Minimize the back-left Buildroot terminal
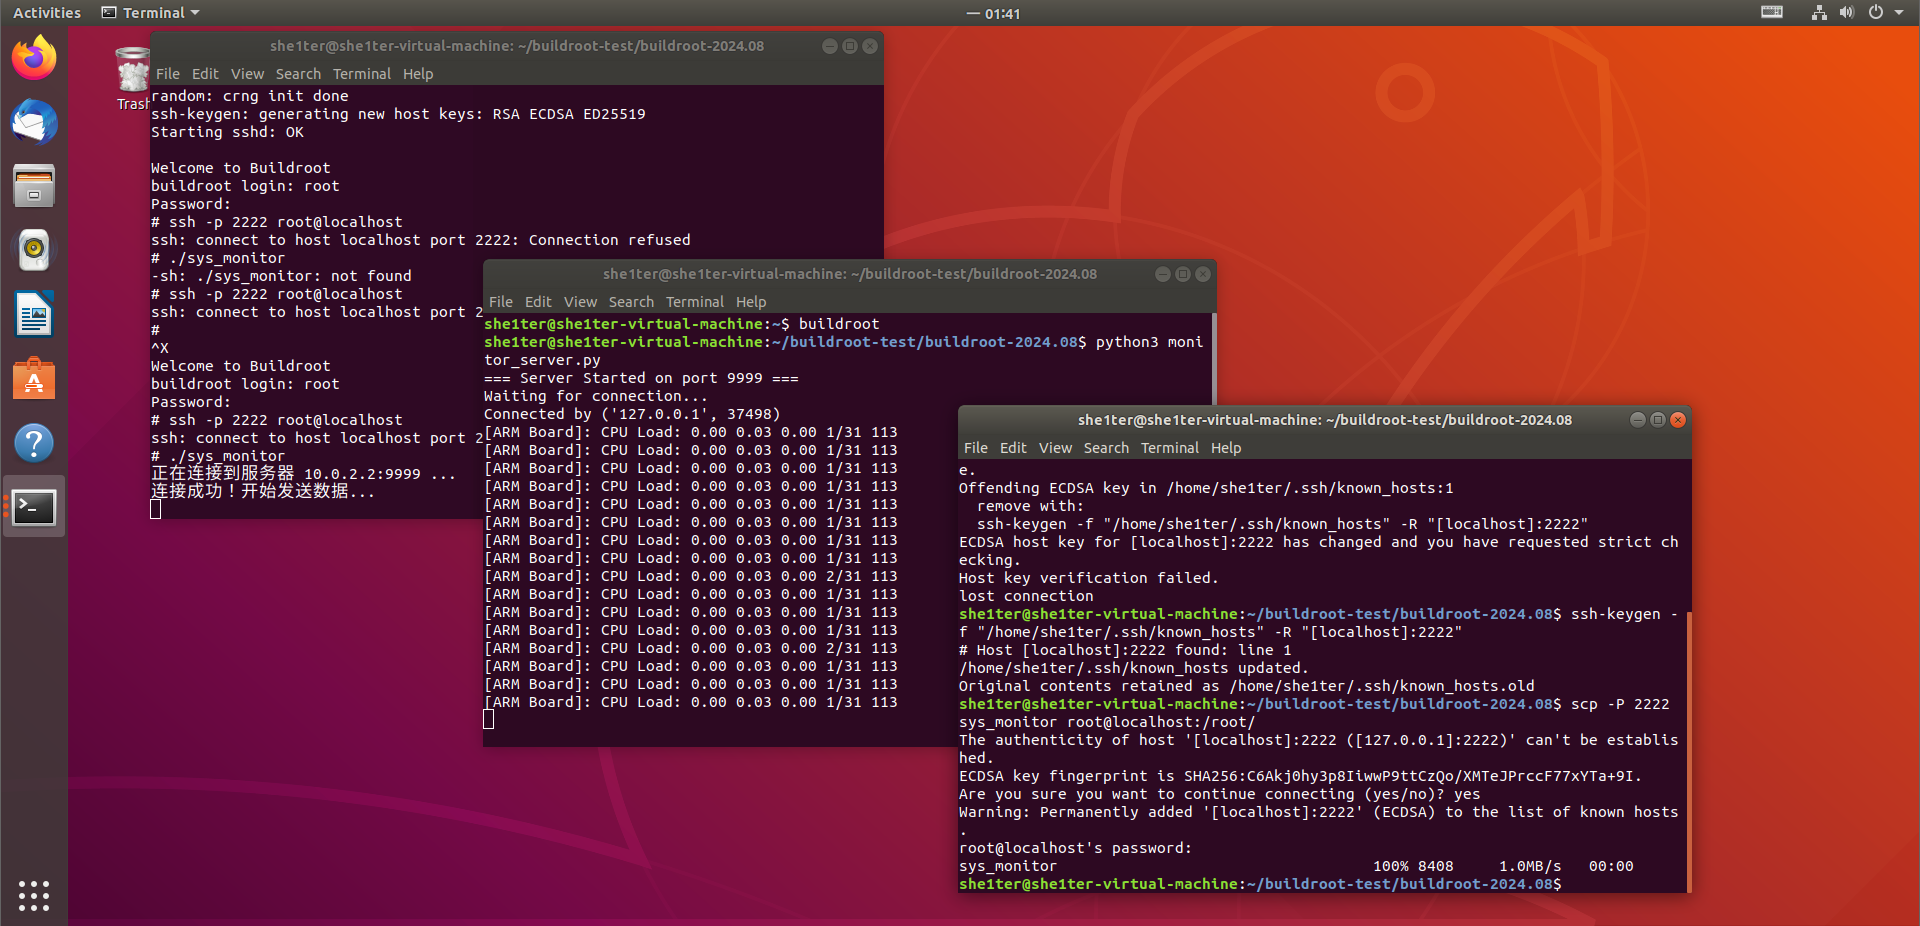The height and width of the screenshot is (926, 1920). tap(829, 46)
